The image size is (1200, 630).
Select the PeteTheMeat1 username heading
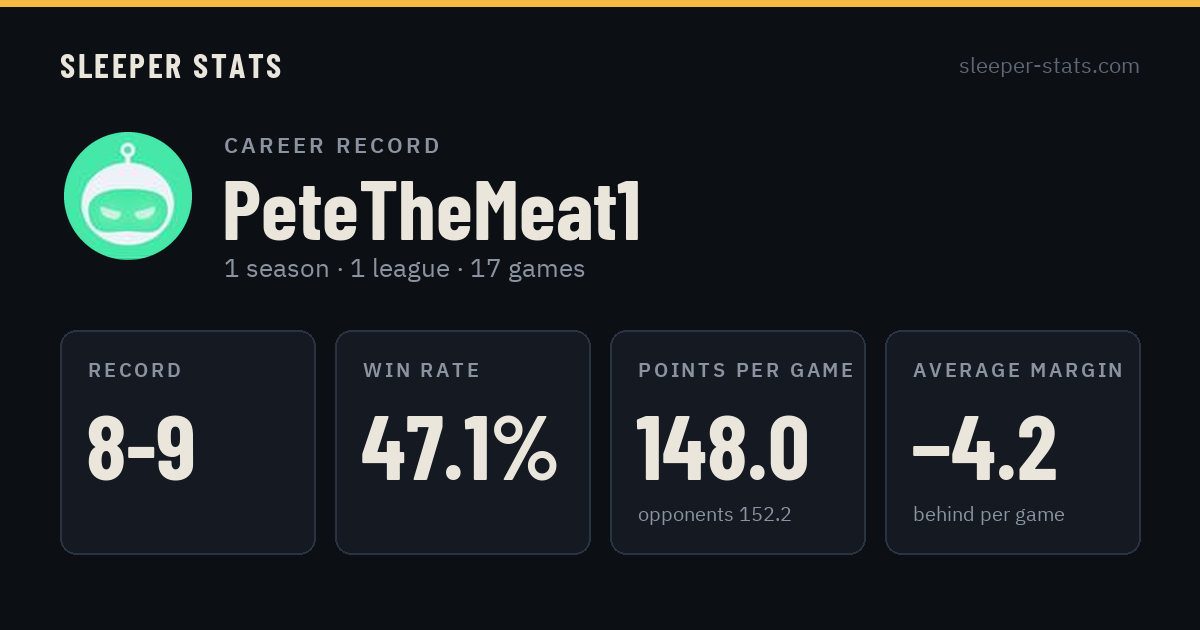tap(431, 210)
